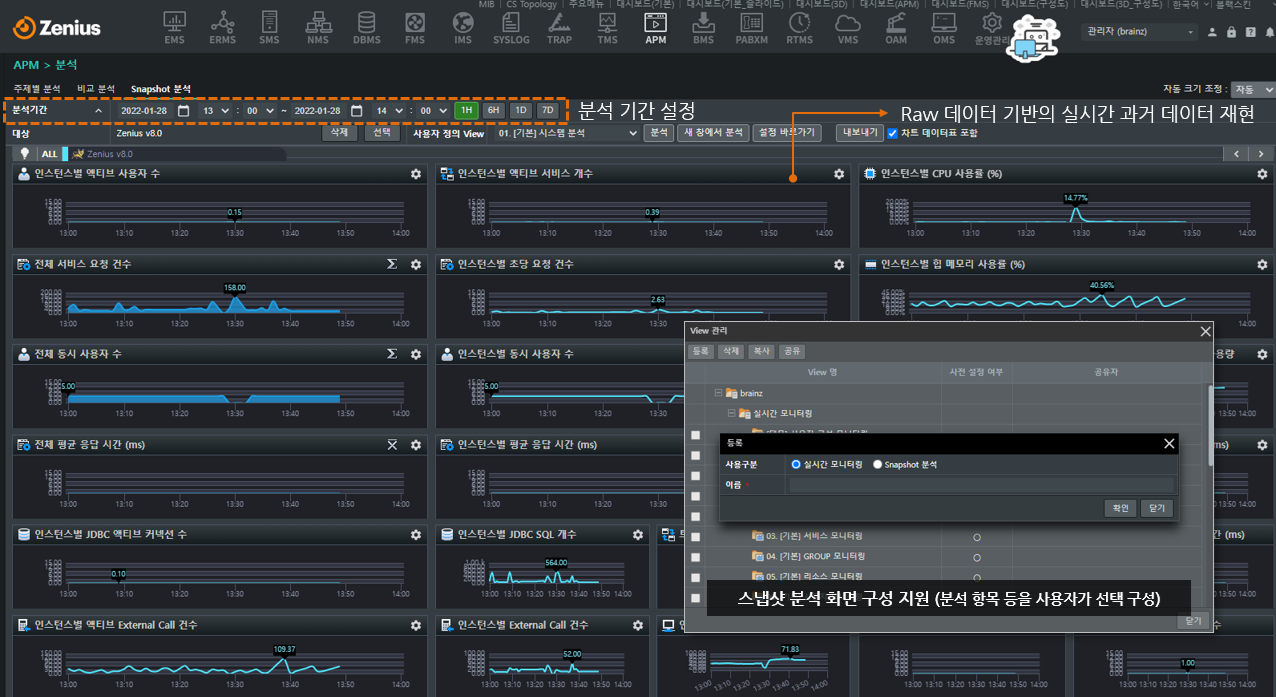This screenshot has width=1276, height=697.
Task: Check the 03. [기본] 서비스 모니터링 row checkbox
Action: [696, 536]
